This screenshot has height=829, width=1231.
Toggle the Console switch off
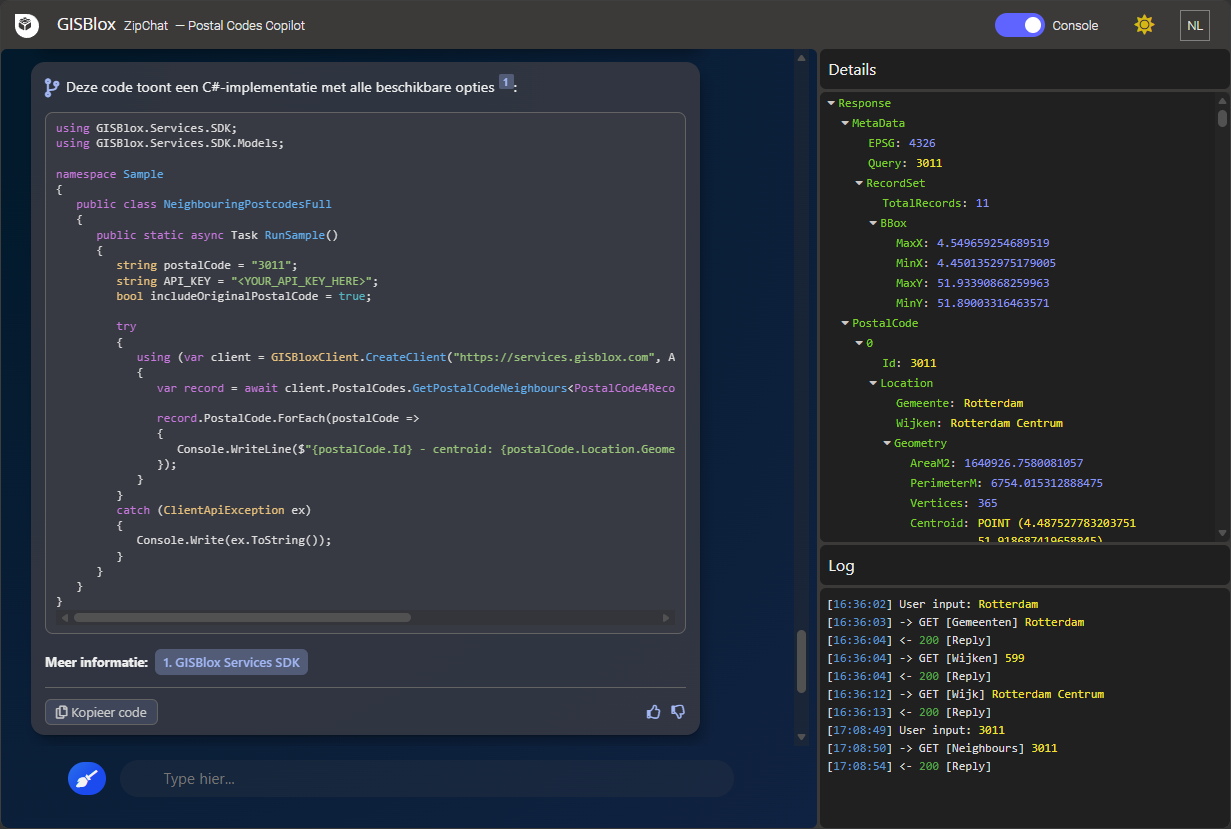click(1020, 25)
